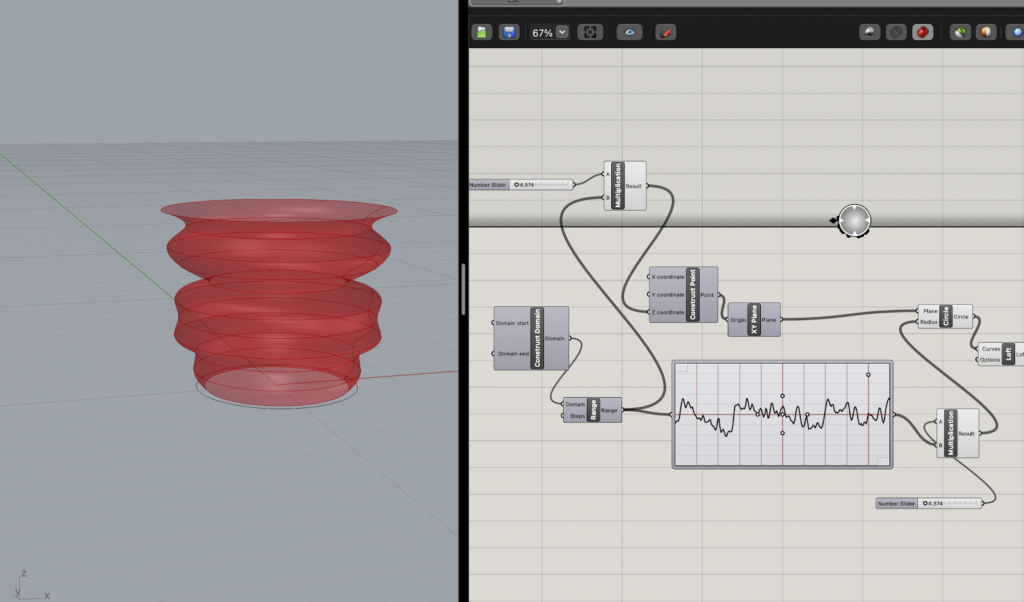Click the Radius input on Circle
Screen dimensions: 1024x602
click(x=929, y=322)
